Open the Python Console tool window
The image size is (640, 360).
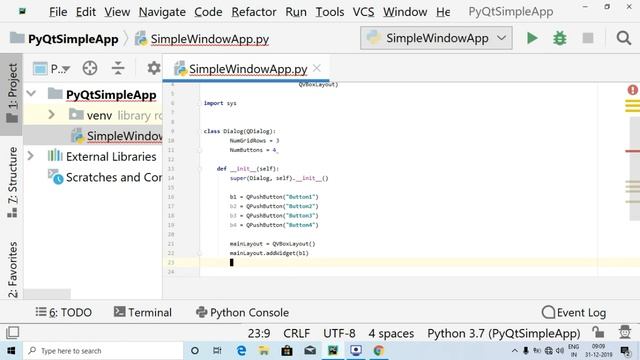click(242, 312)
